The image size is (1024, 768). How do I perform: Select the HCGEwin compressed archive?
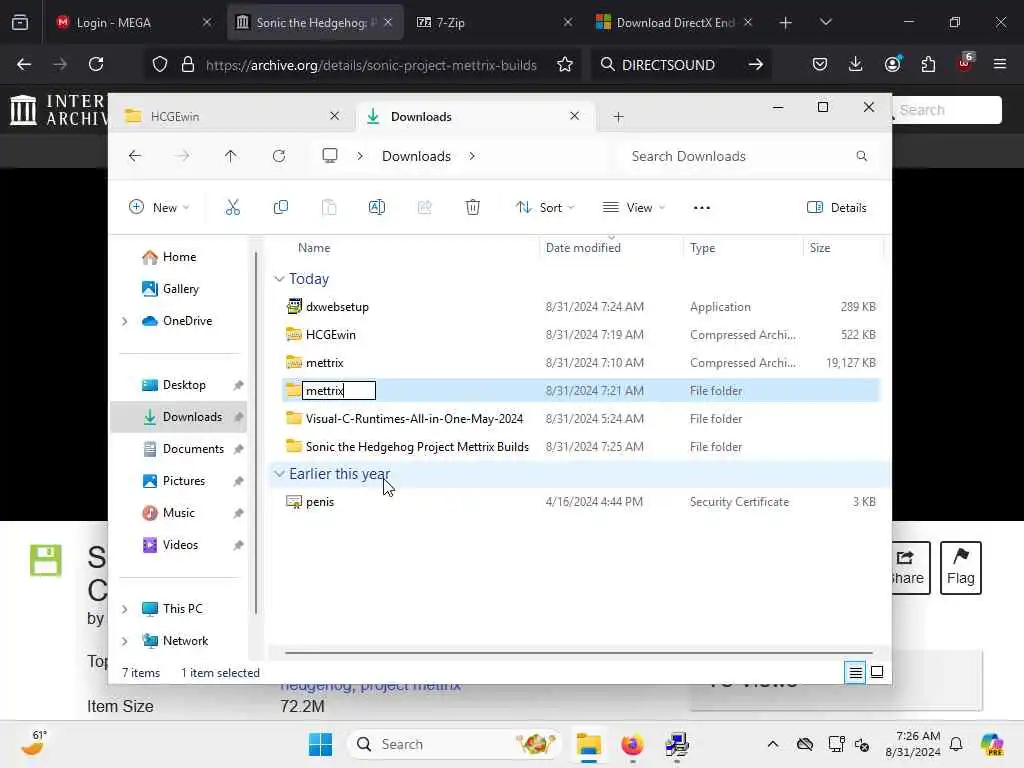coord(581,334)
